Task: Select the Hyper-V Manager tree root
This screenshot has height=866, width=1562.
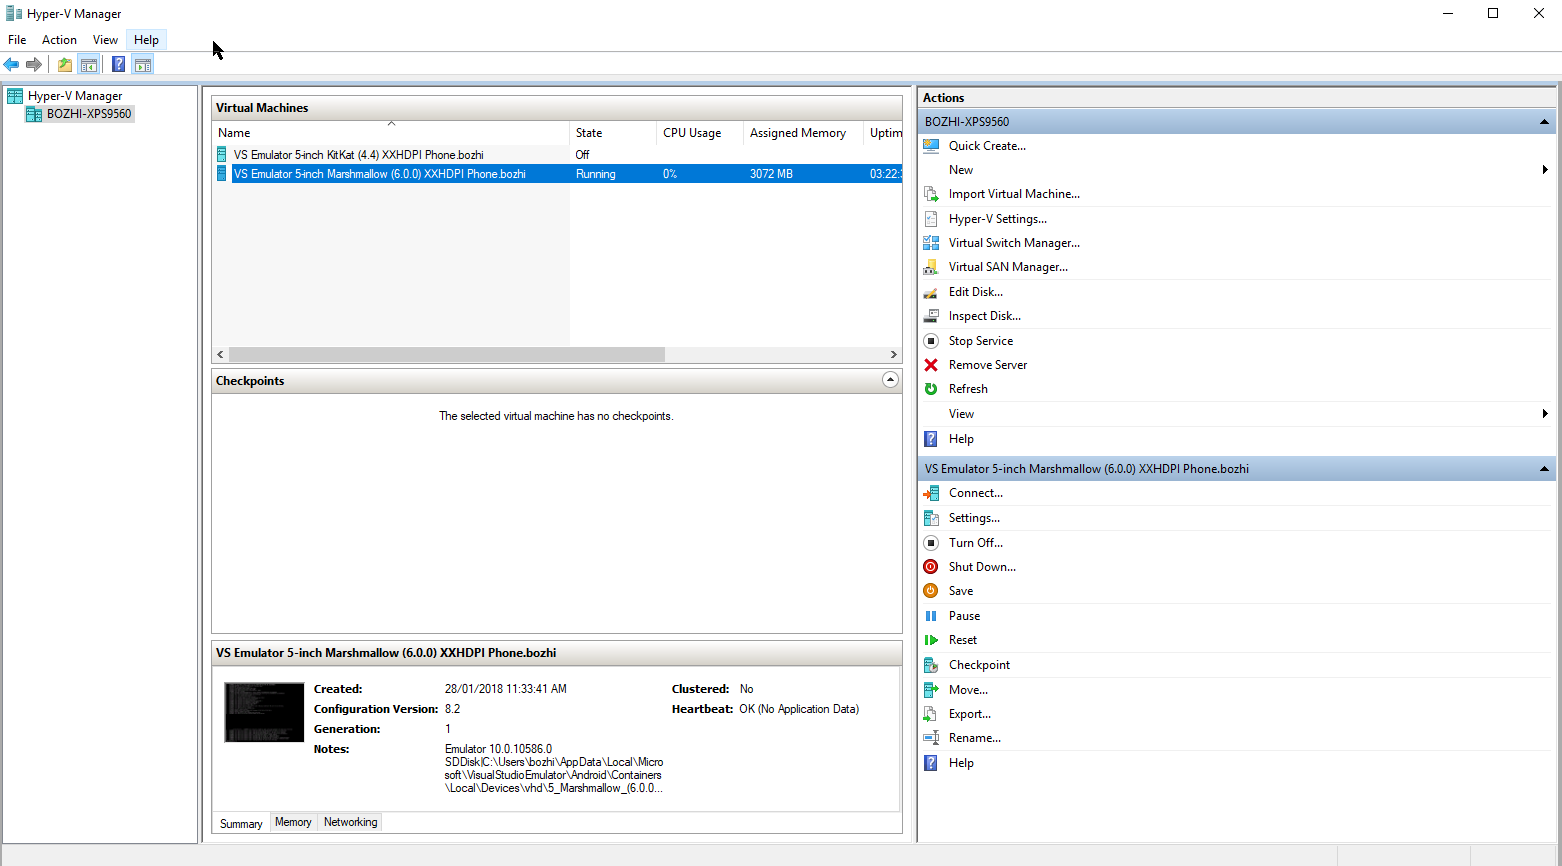Action: coord(75,96)
